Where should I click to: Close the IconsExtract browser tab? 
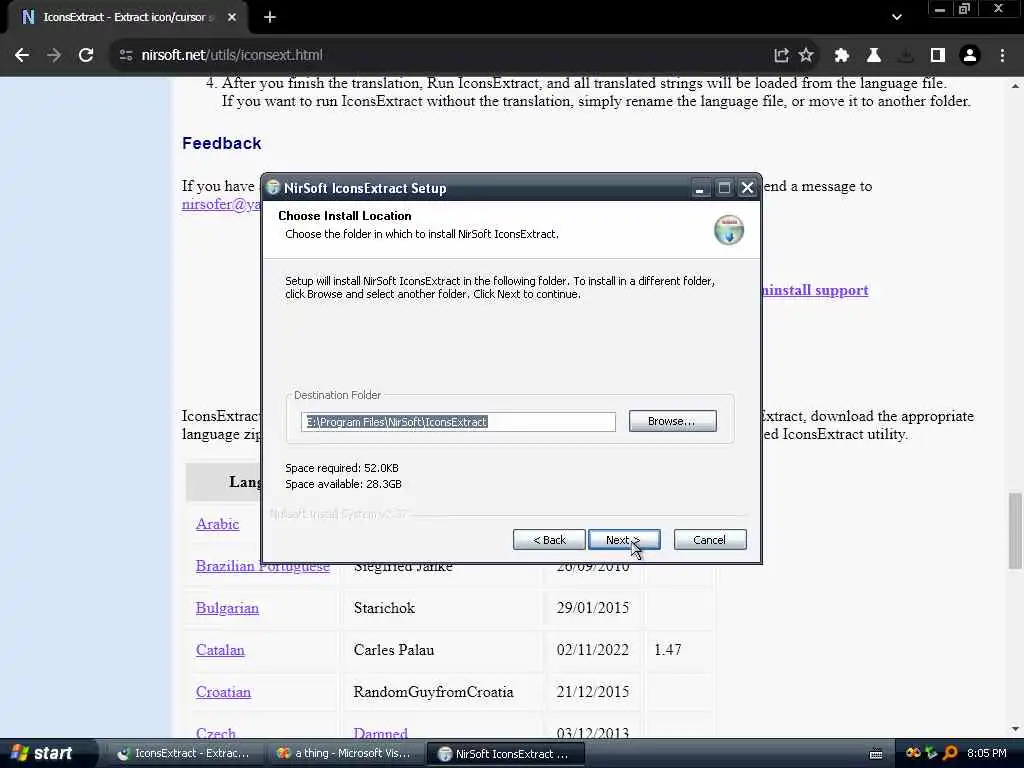tap(232, 18)
